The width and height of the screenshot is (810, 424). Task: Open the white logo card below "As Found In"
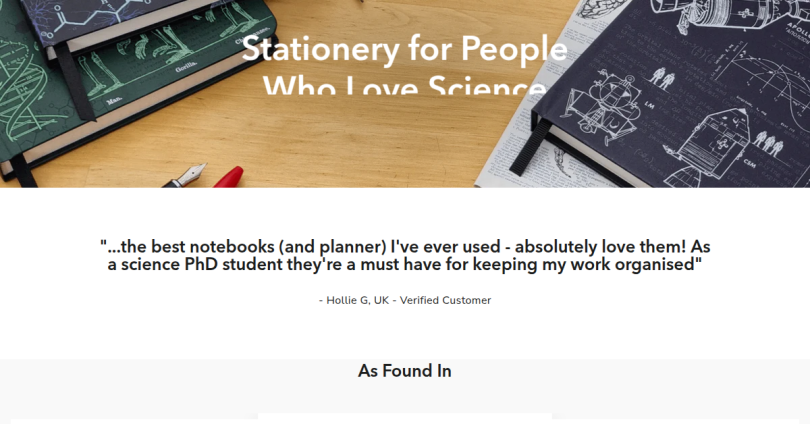[404, 418]
